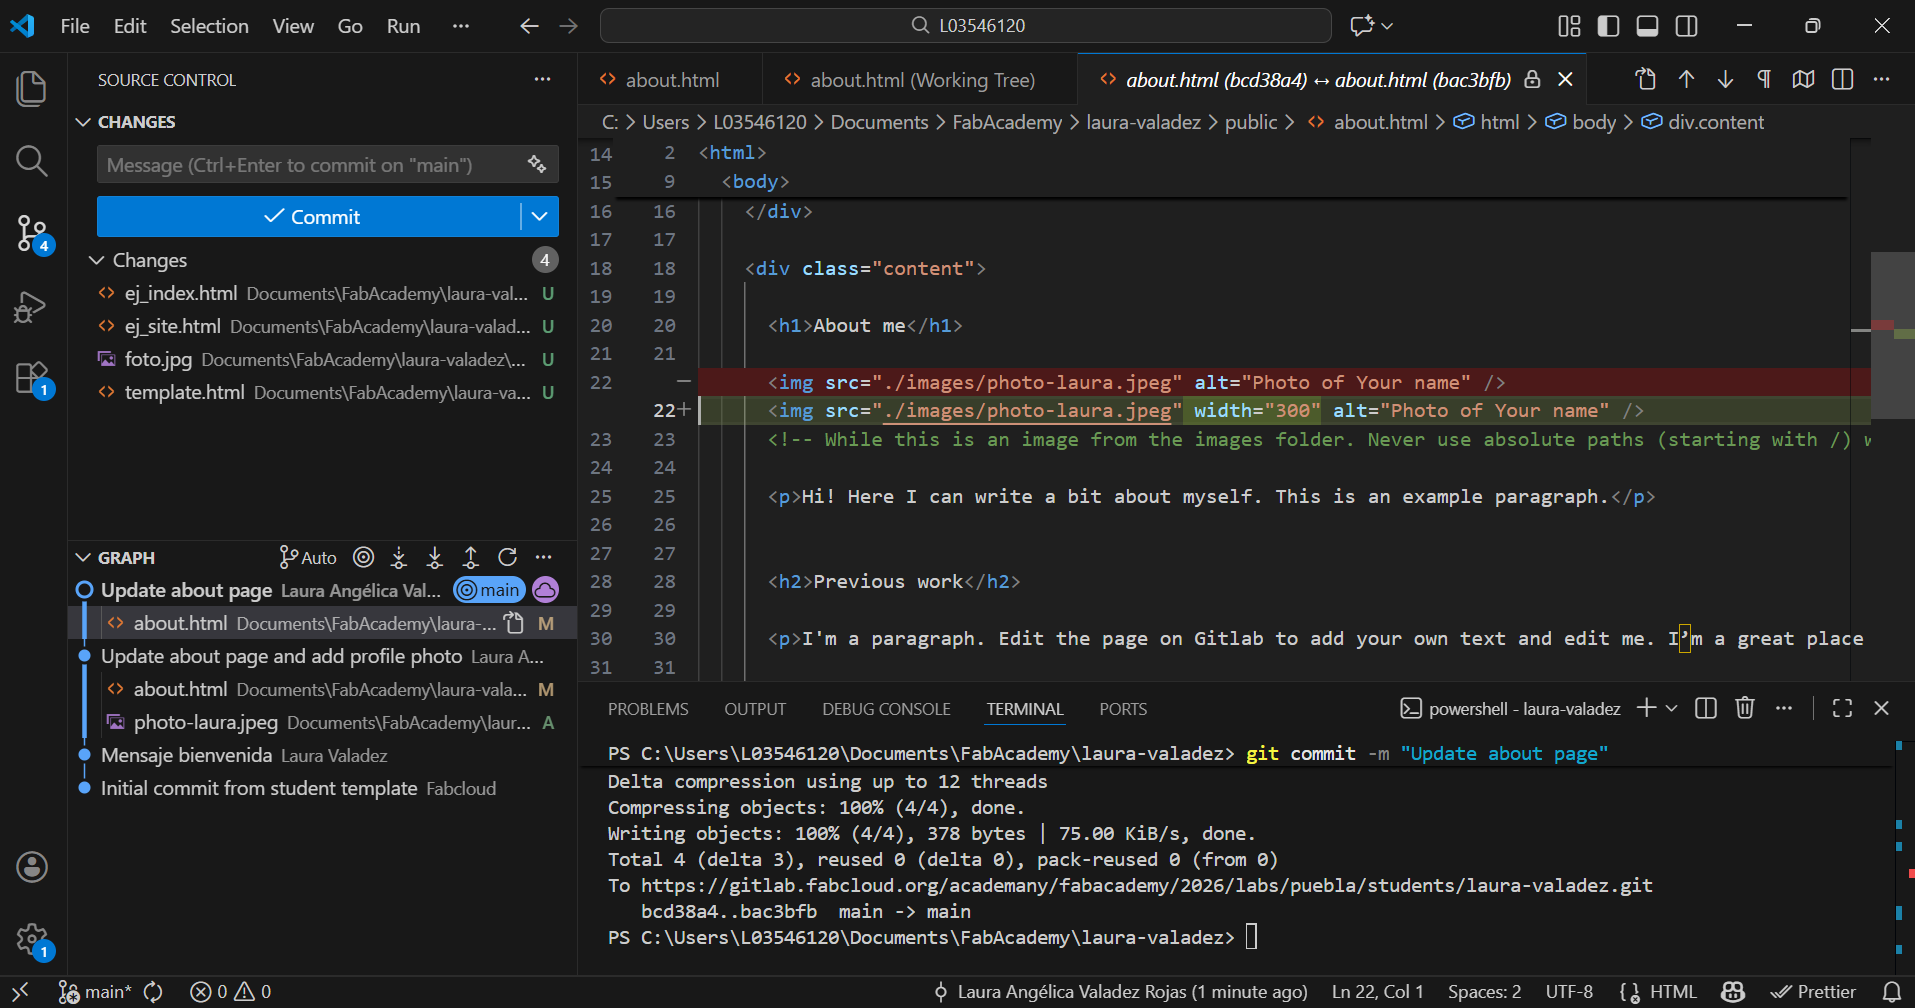This screenshot has height=1008, width=1915.
Task: Open Run and Debug view
Action: (x=32, y=307)
